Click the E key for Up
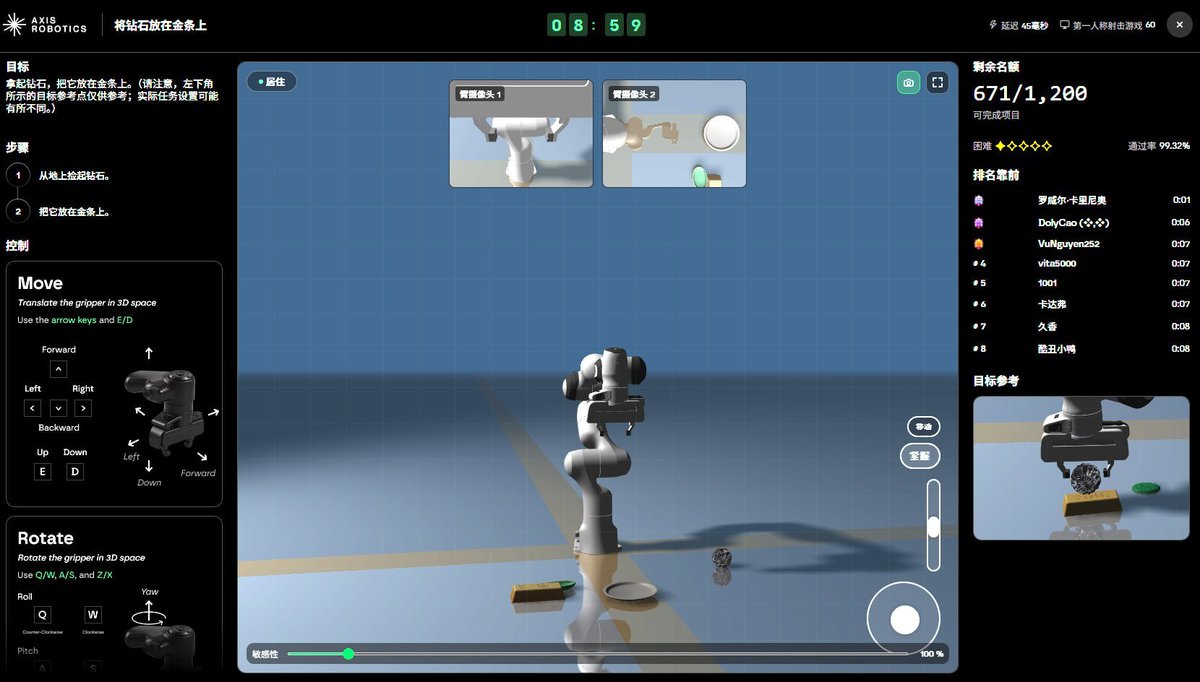The image size is (1200, 682). pyautogui.click(x=42, y=471)
